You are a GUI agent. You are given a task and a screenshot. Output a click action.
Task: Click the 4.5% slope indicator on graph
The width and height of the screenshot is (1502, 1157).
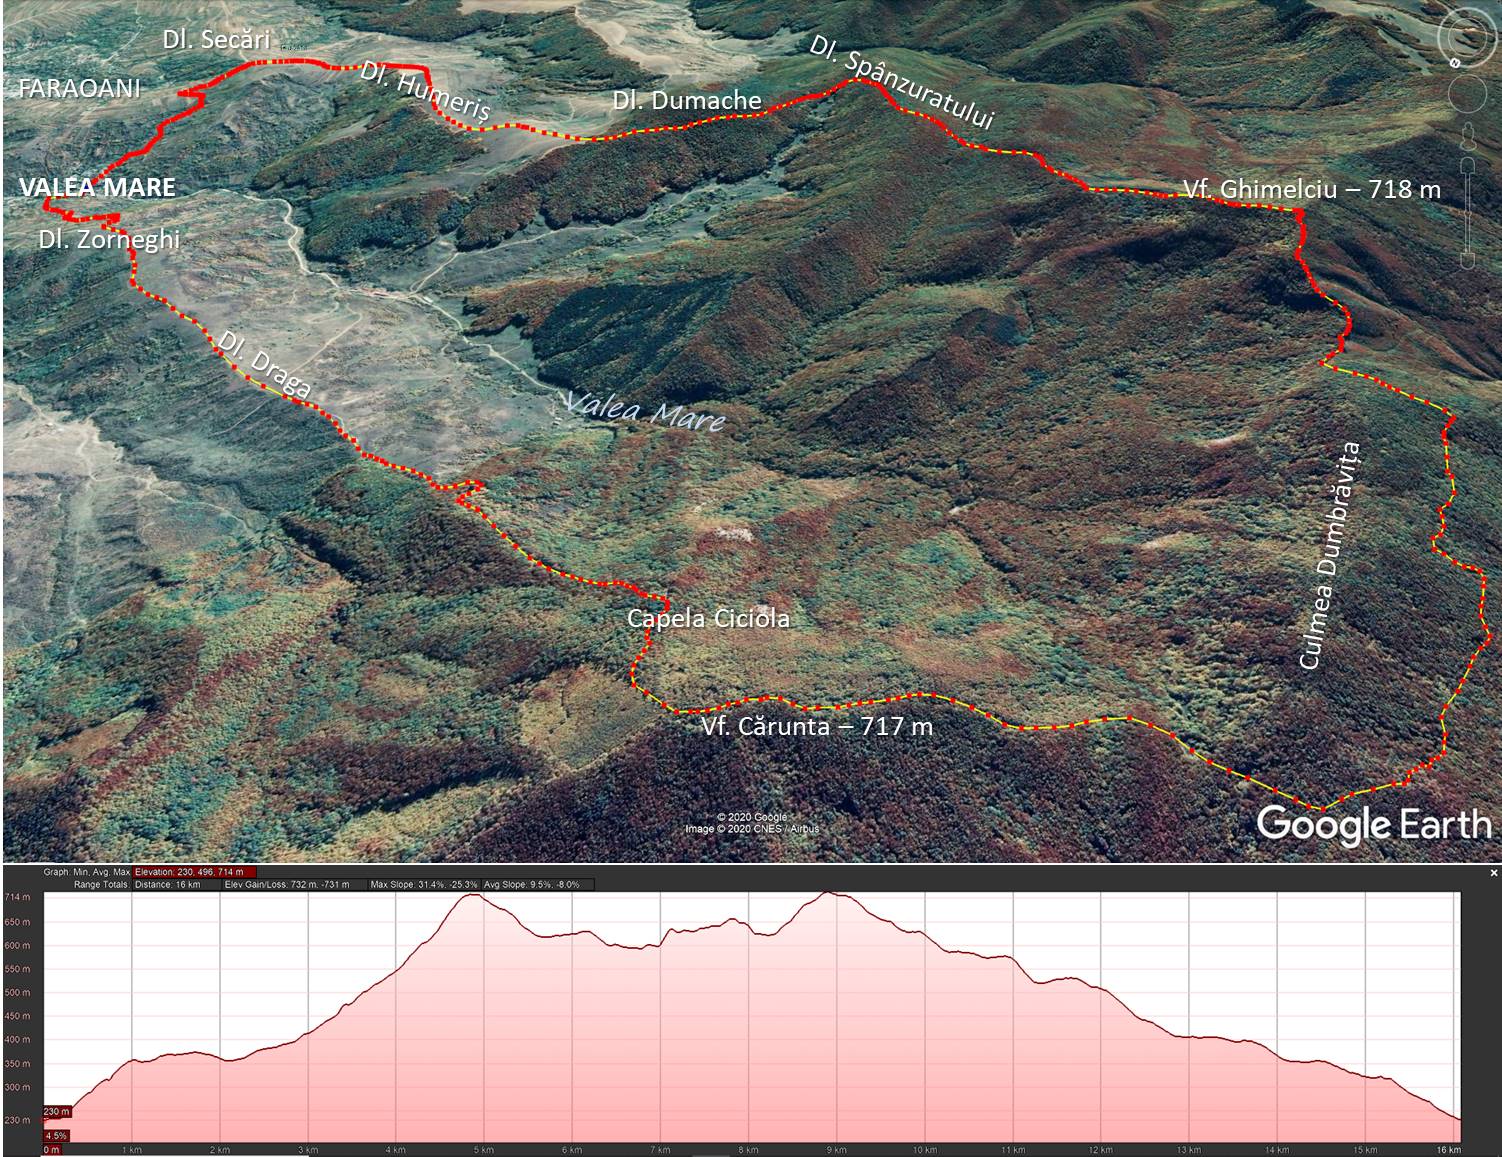pyautogui.click(x=56, y=1135)
